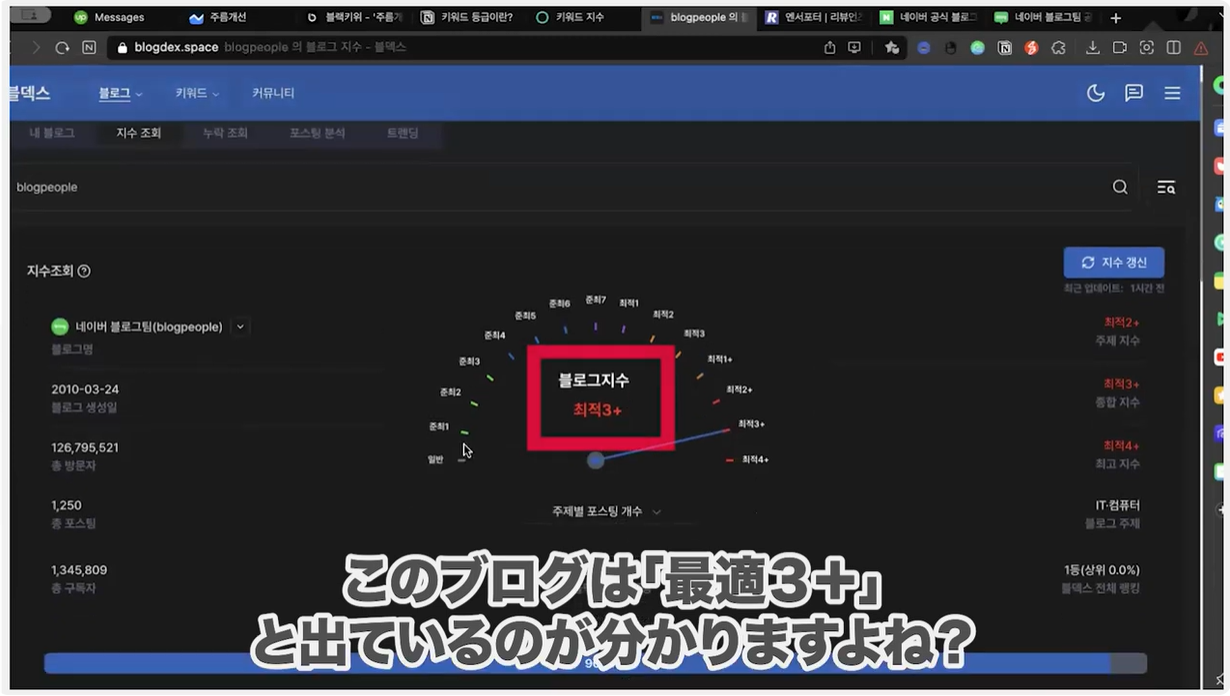
Task: Expand the 블로그 dropdown in navigation
Action: coord(120,93)
